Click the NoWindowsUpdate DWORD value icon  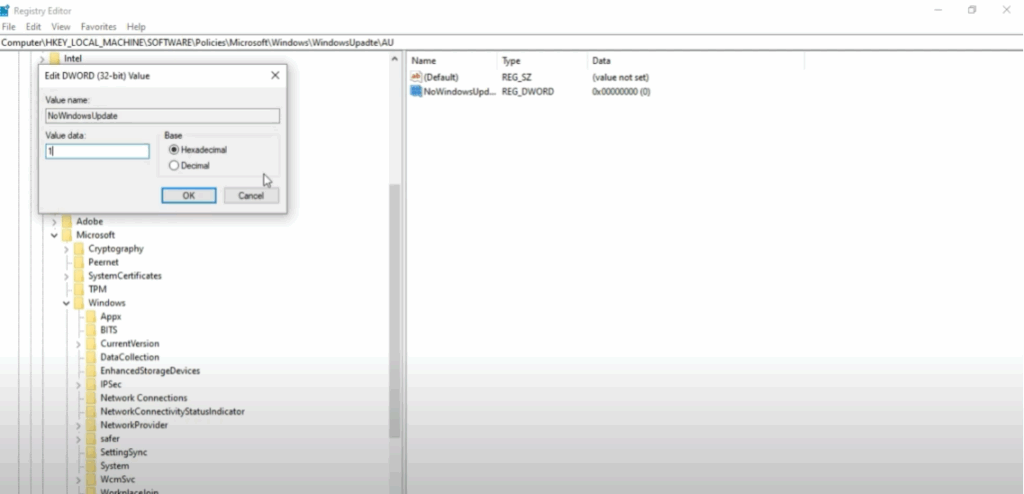[416, 91]
